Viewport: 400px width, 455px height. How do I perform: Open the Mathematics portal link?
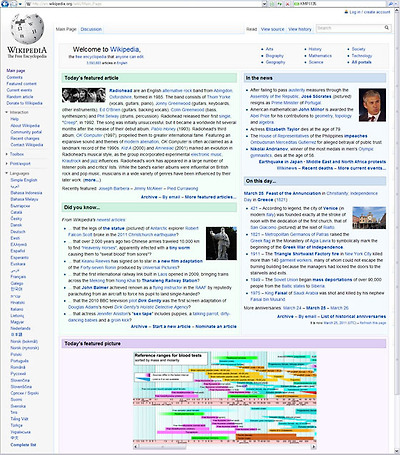pyautogui.click(x=320, y=56)
